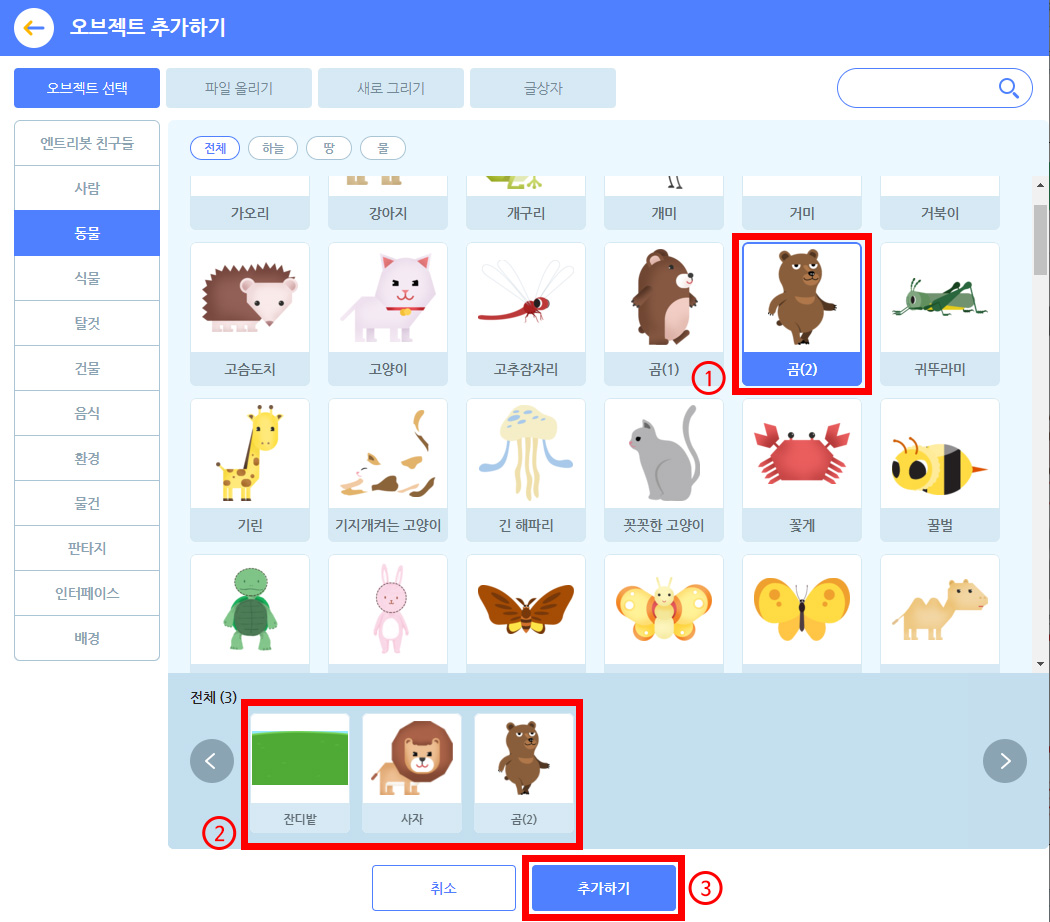Screen dimensions: 1050x922
Task: Show previous selected objects with left chevron
Action: tap(212, 761)
